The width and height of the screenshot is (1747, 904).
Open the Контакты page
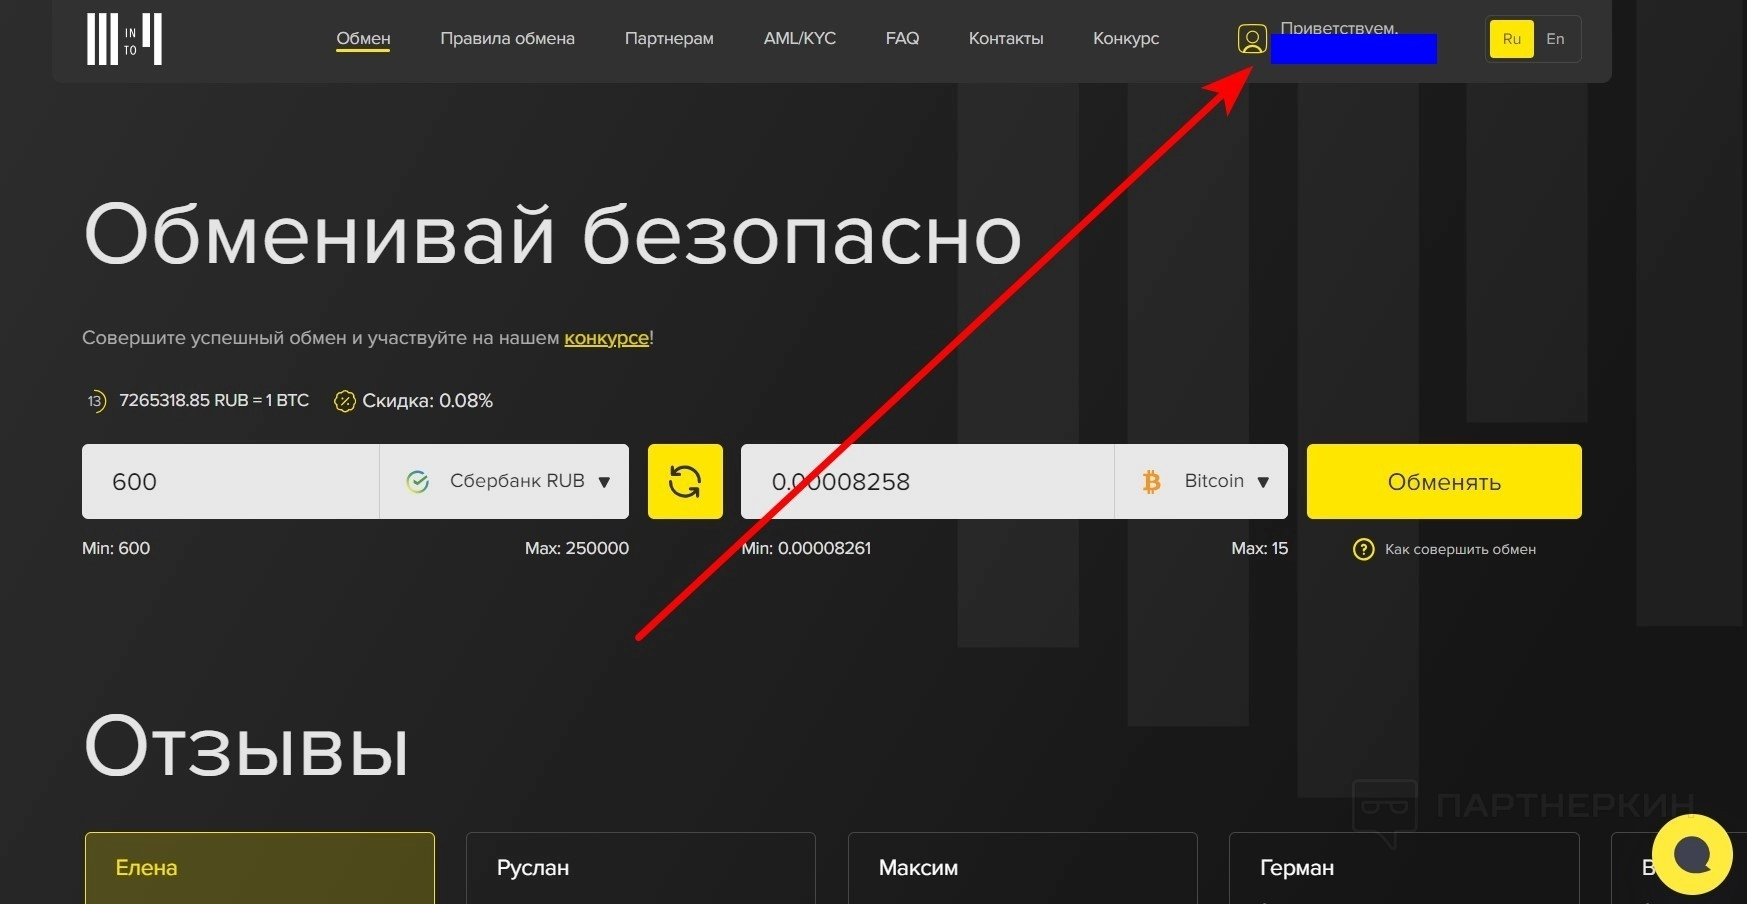click(1006, 39)
